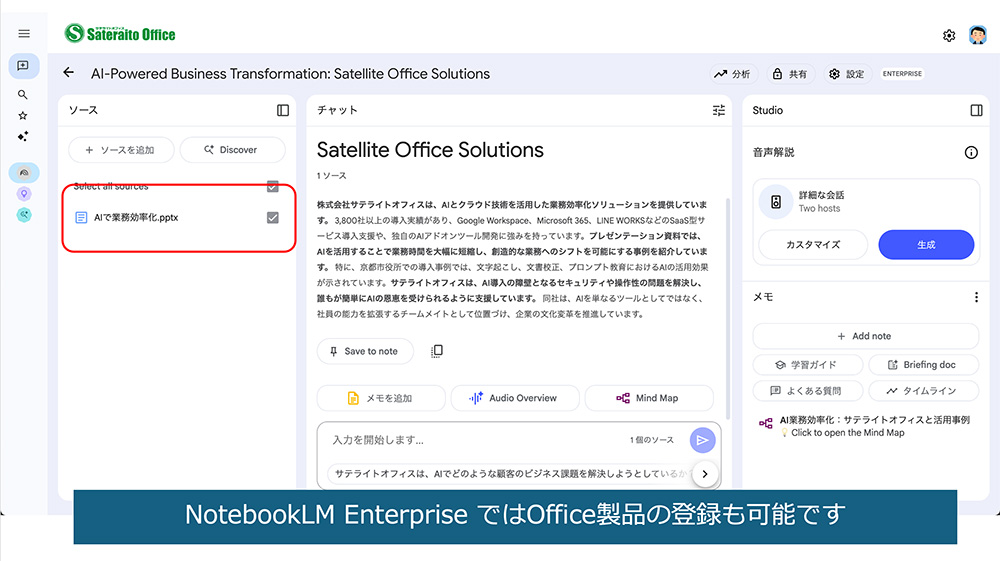Open the three-dot menu in メモ section
The width and height of the screenshot is (1000, 561).
[976, 297]
